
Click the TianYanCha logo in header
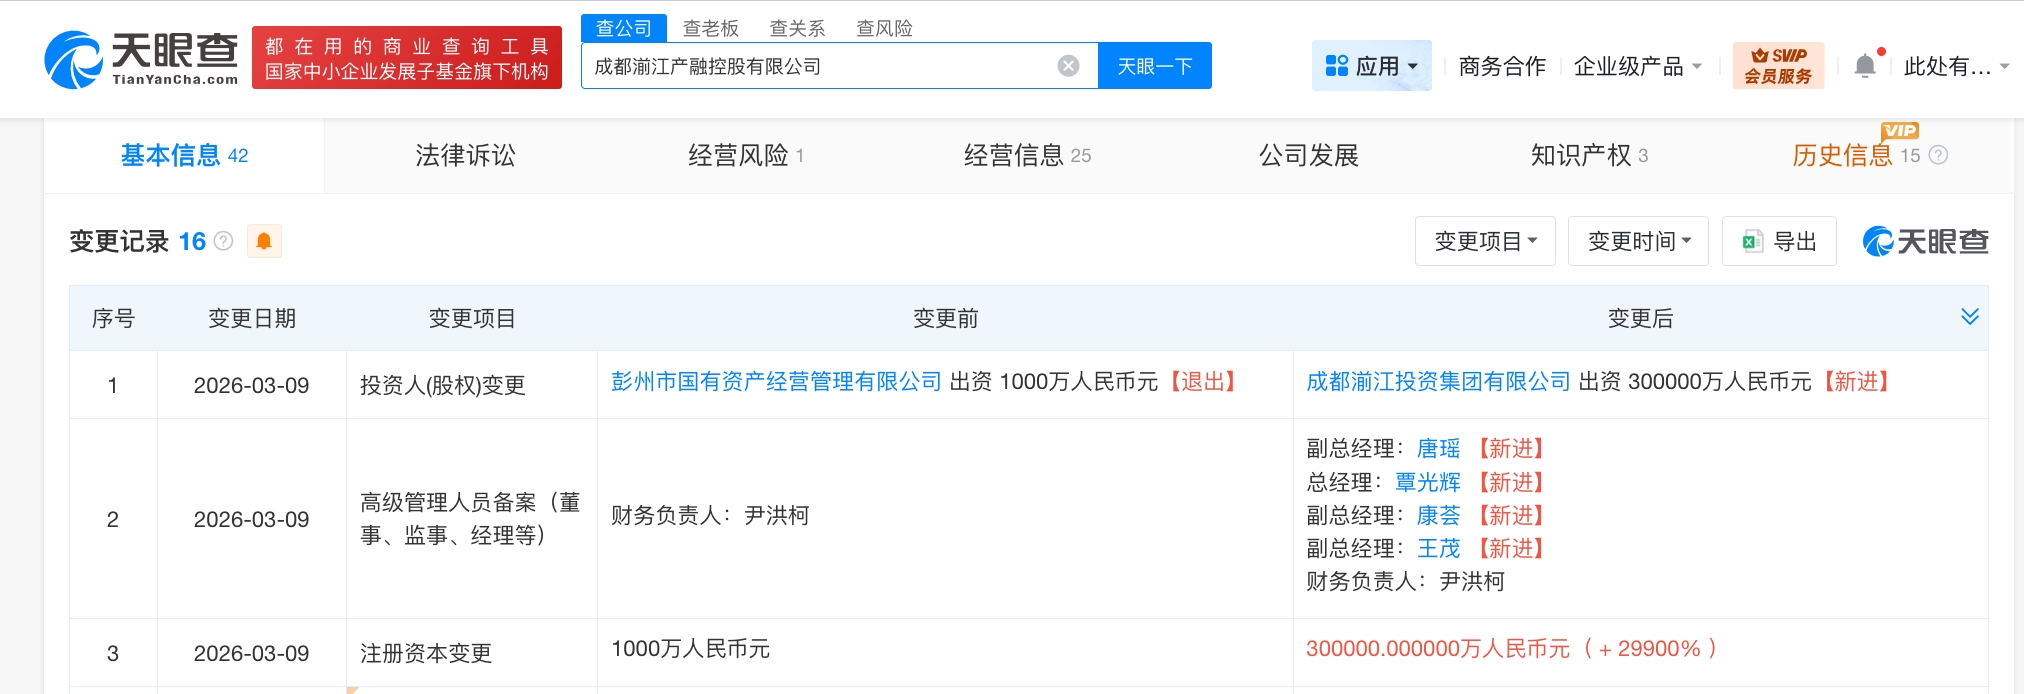coord(141,58)
